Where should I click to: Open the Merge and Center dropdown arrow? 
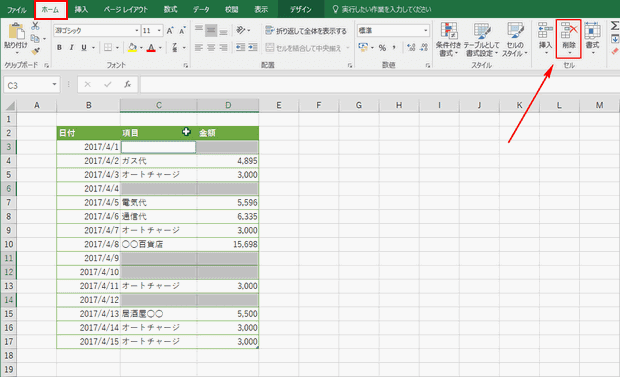[x=348, y=48]
